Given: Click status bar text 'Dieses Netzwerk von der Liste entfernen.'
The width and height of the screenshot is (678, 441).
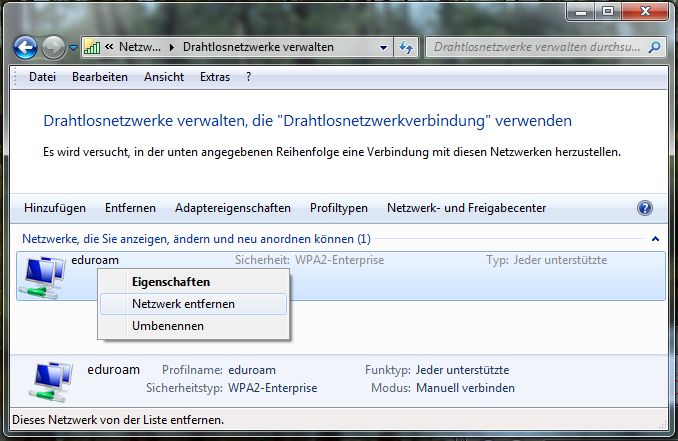Looking at the screenshot, I should 118,420.
